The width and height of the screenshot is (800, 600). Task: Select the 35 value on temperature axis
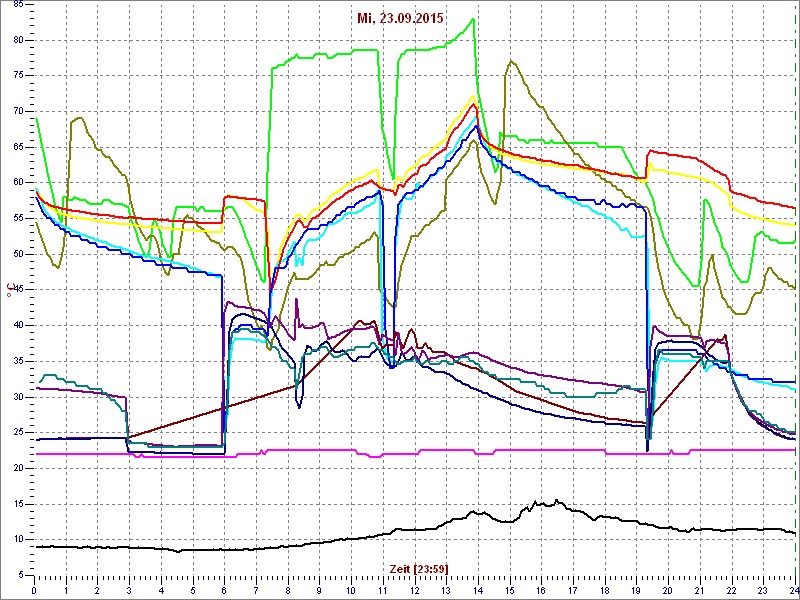point(18,361)
